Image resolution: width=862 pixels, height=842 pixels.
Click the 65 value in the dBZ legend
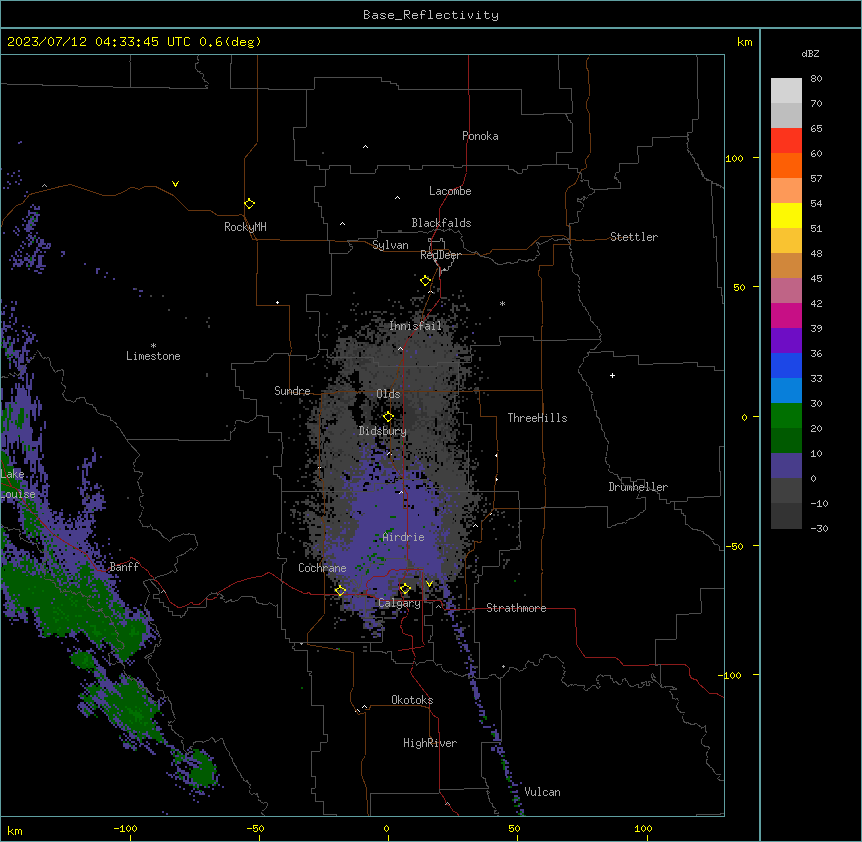pos(816,129)
